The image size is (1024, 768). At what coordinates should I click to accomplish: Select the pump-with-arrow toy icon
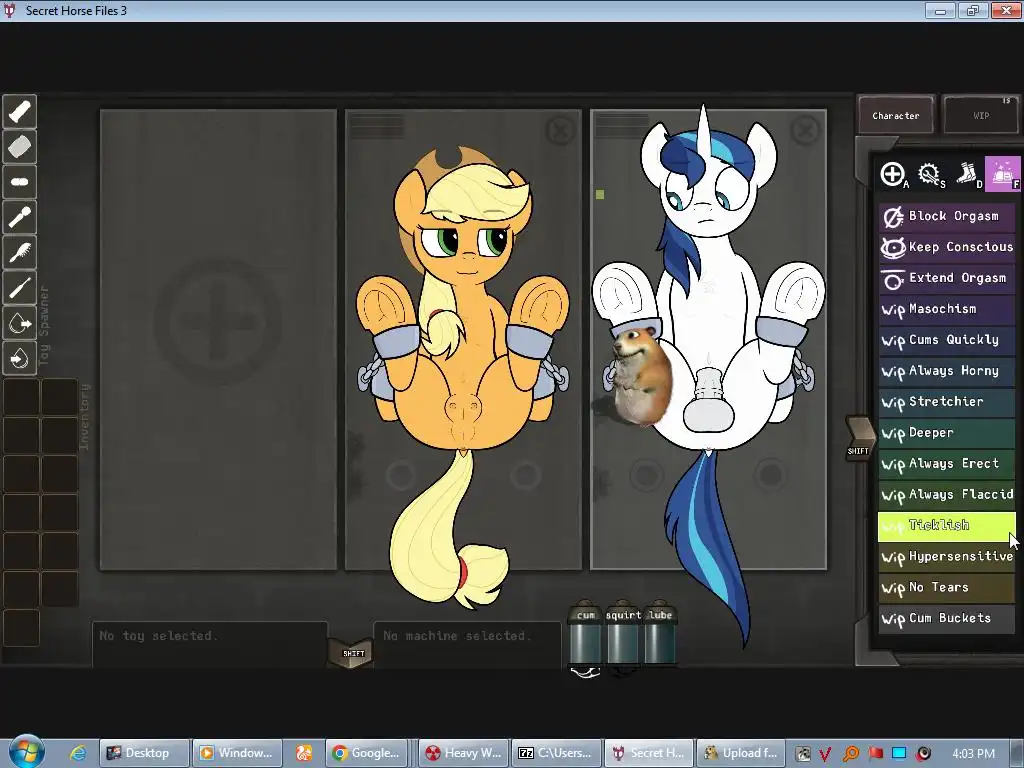20,323
